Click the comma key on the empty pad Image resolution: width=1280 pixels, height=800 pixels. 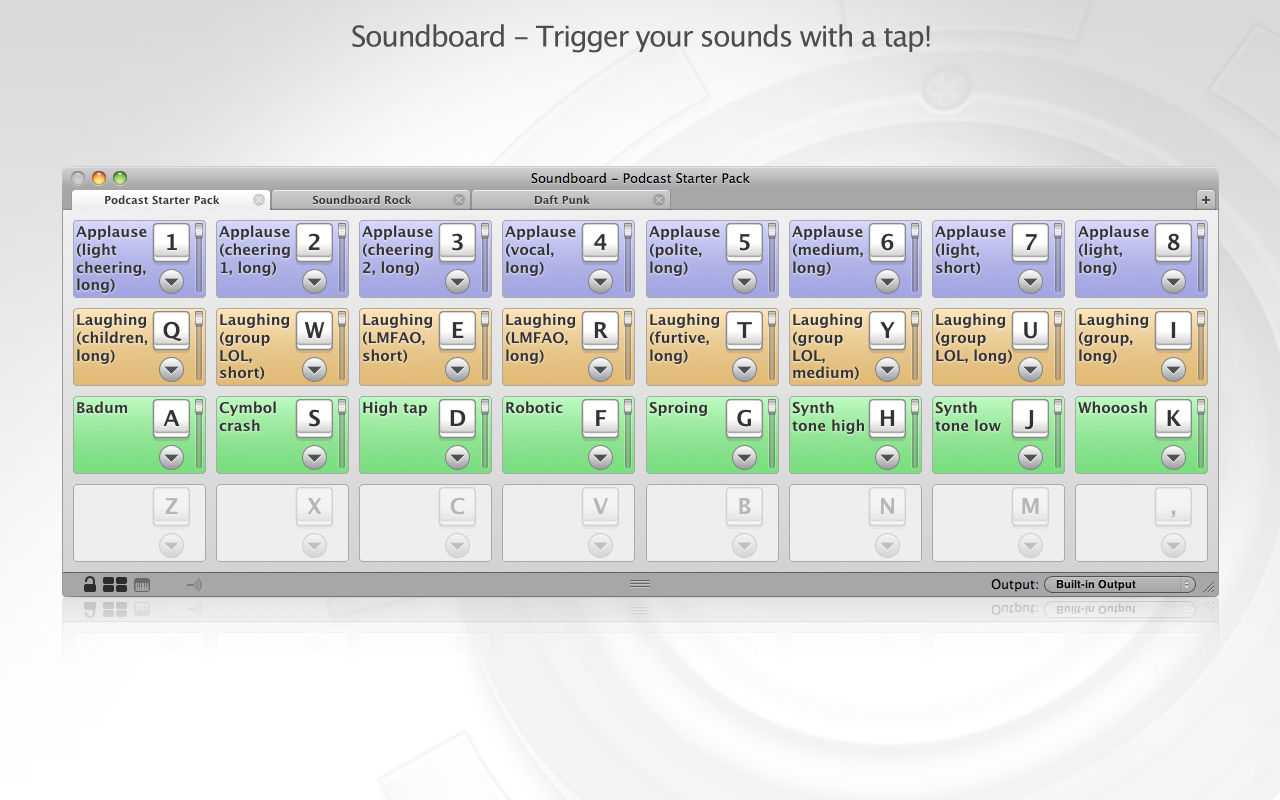pyautogui.click(x=1173, y=507)
